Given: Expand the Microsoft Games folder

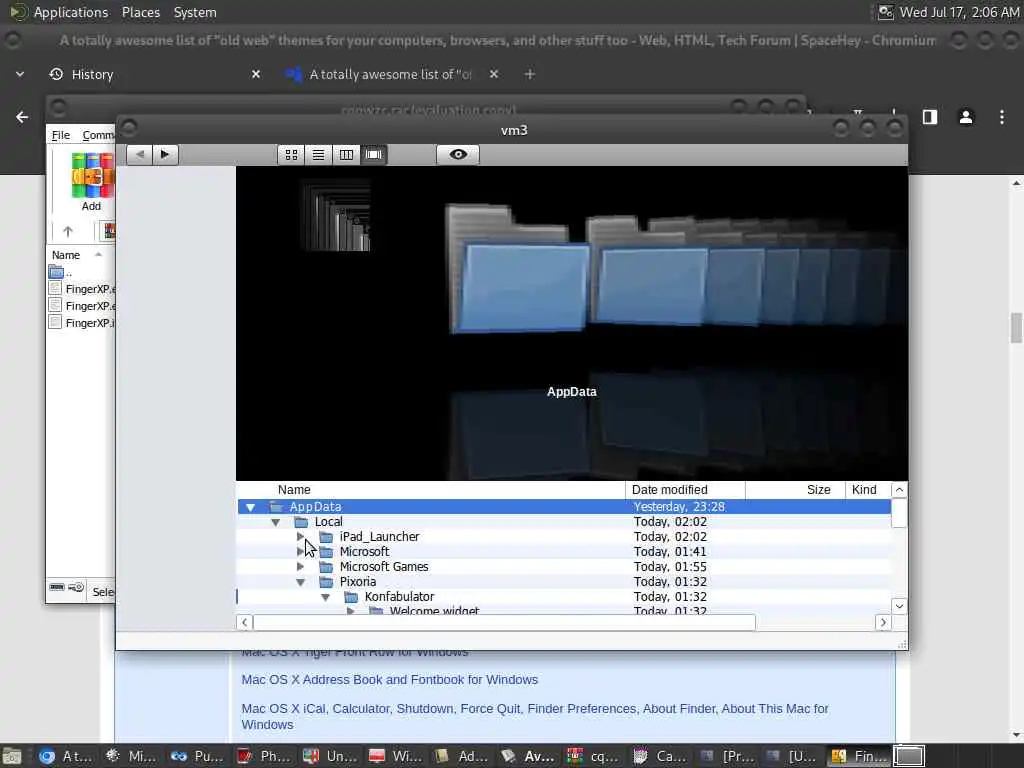Looking at the screenshot, I should pos(300,567).
